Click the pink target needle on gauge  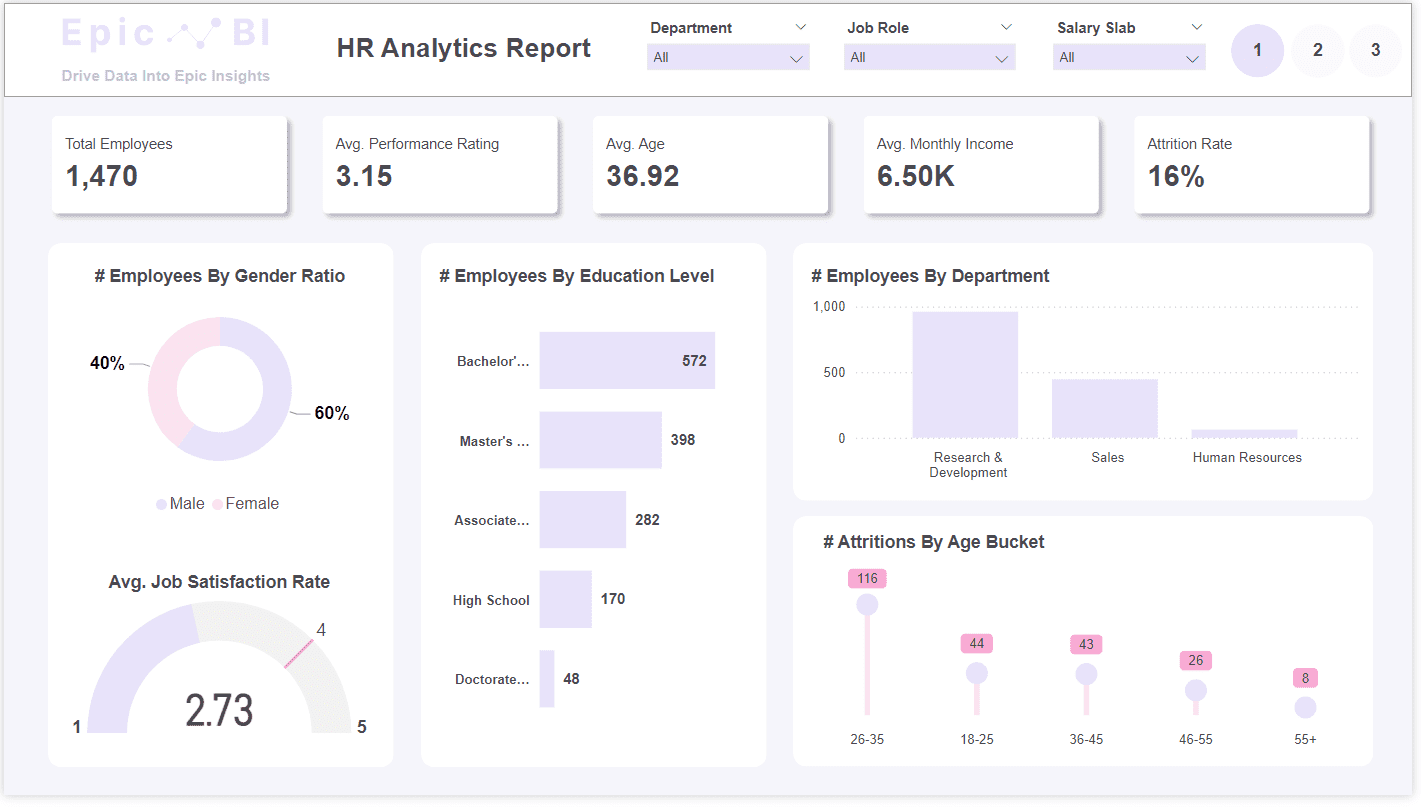click(299, 654)
